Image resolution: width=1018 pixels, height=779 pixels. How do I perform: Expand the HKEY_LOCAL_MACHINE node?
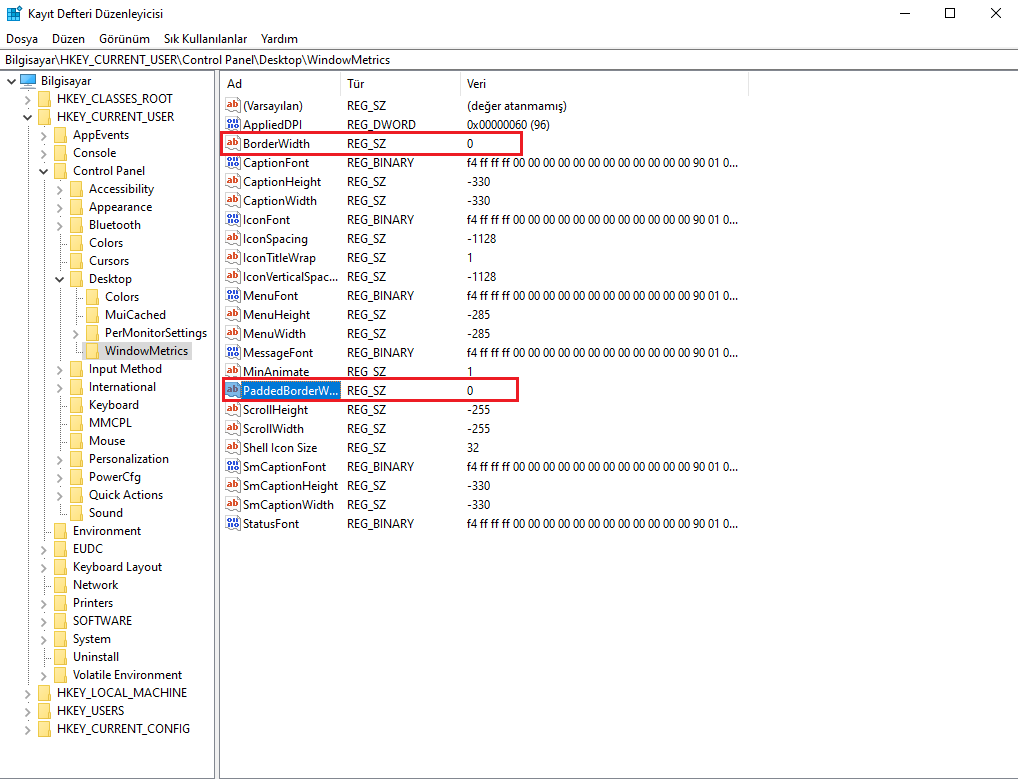click(x=27, y=693)
